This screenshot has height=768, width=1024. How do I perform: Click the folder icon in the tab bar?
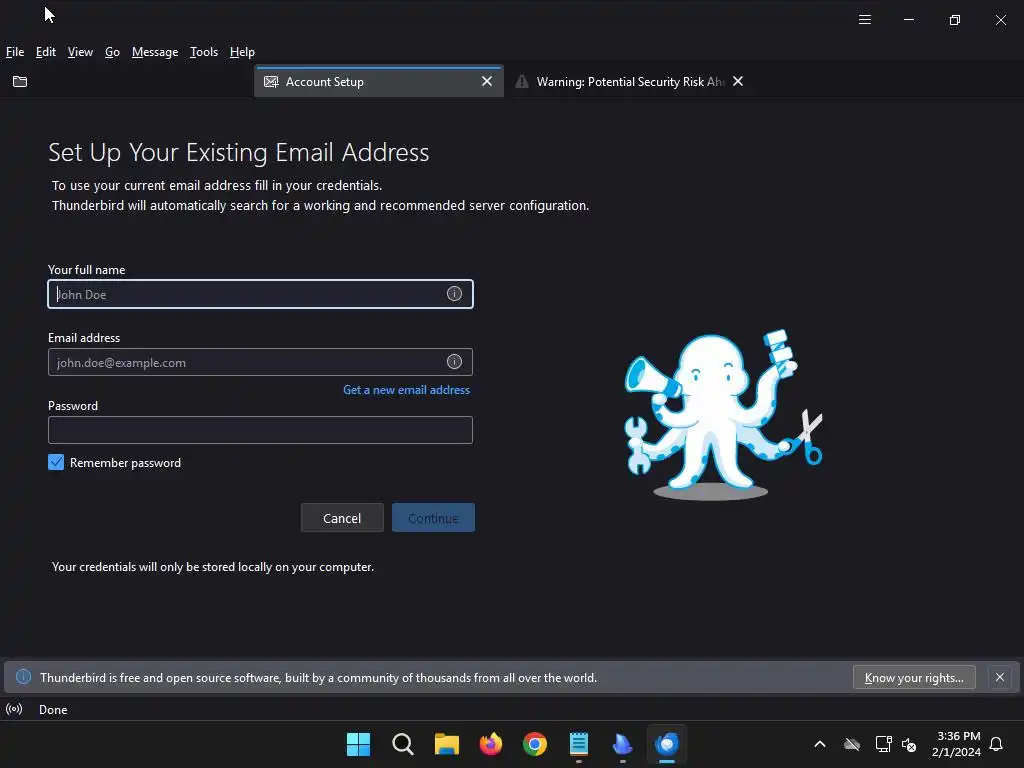tap(20, 82)
